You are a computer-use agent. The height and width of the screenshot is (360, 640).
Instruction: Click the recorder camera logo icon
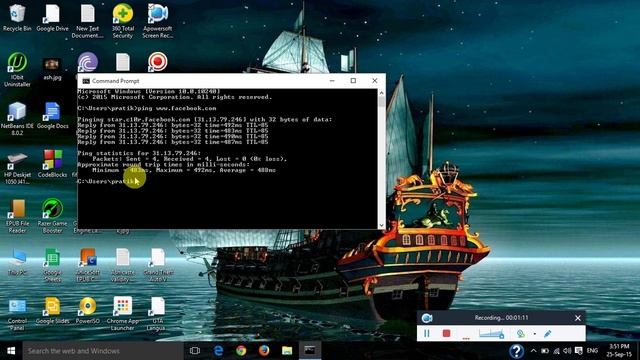pyautogui.click(x=427, y=318)
